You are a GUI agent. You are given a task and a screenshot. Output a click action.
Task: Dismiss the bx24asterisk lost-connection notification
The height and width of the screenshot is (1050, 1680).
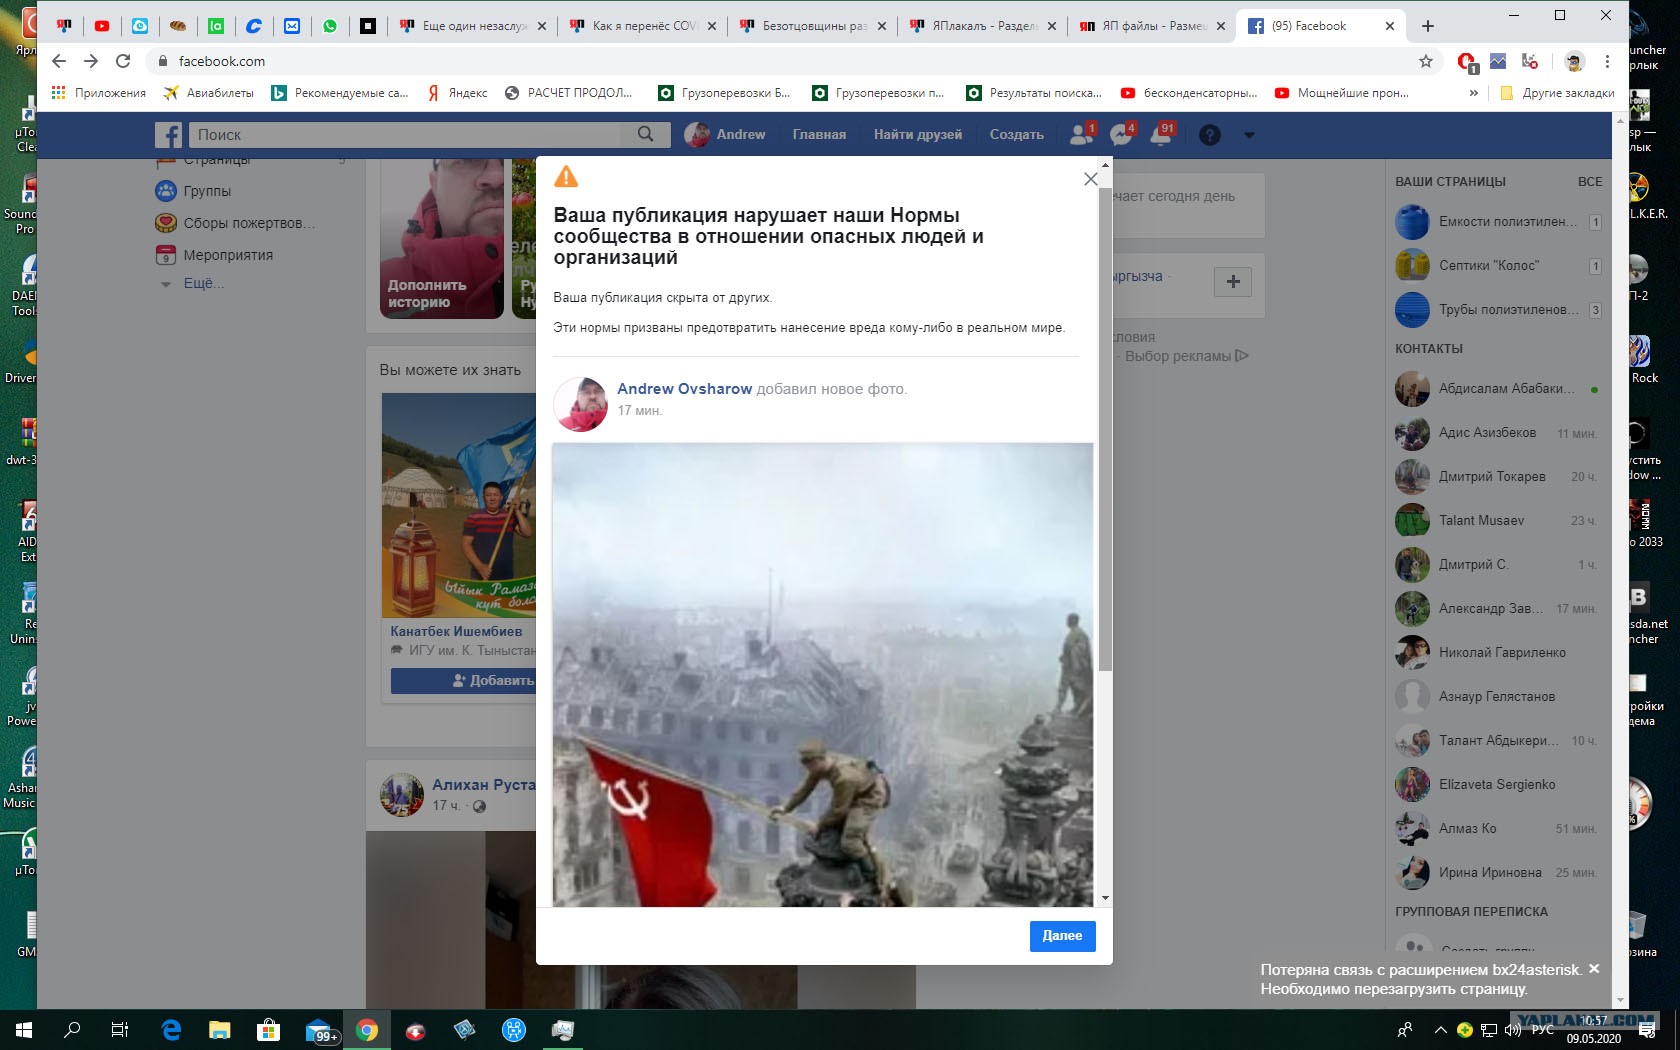[1594, 969]
